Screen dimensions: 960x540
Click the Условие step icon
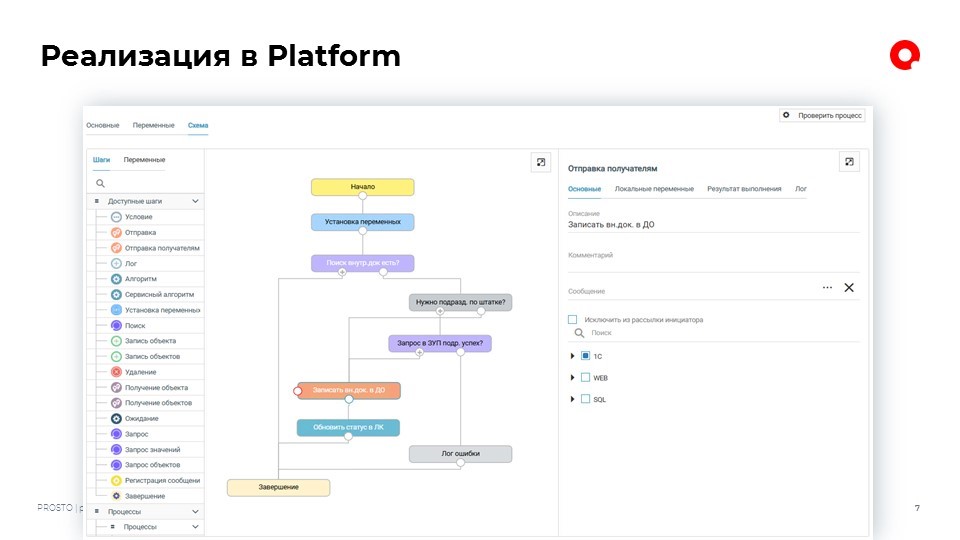(116, 217)
